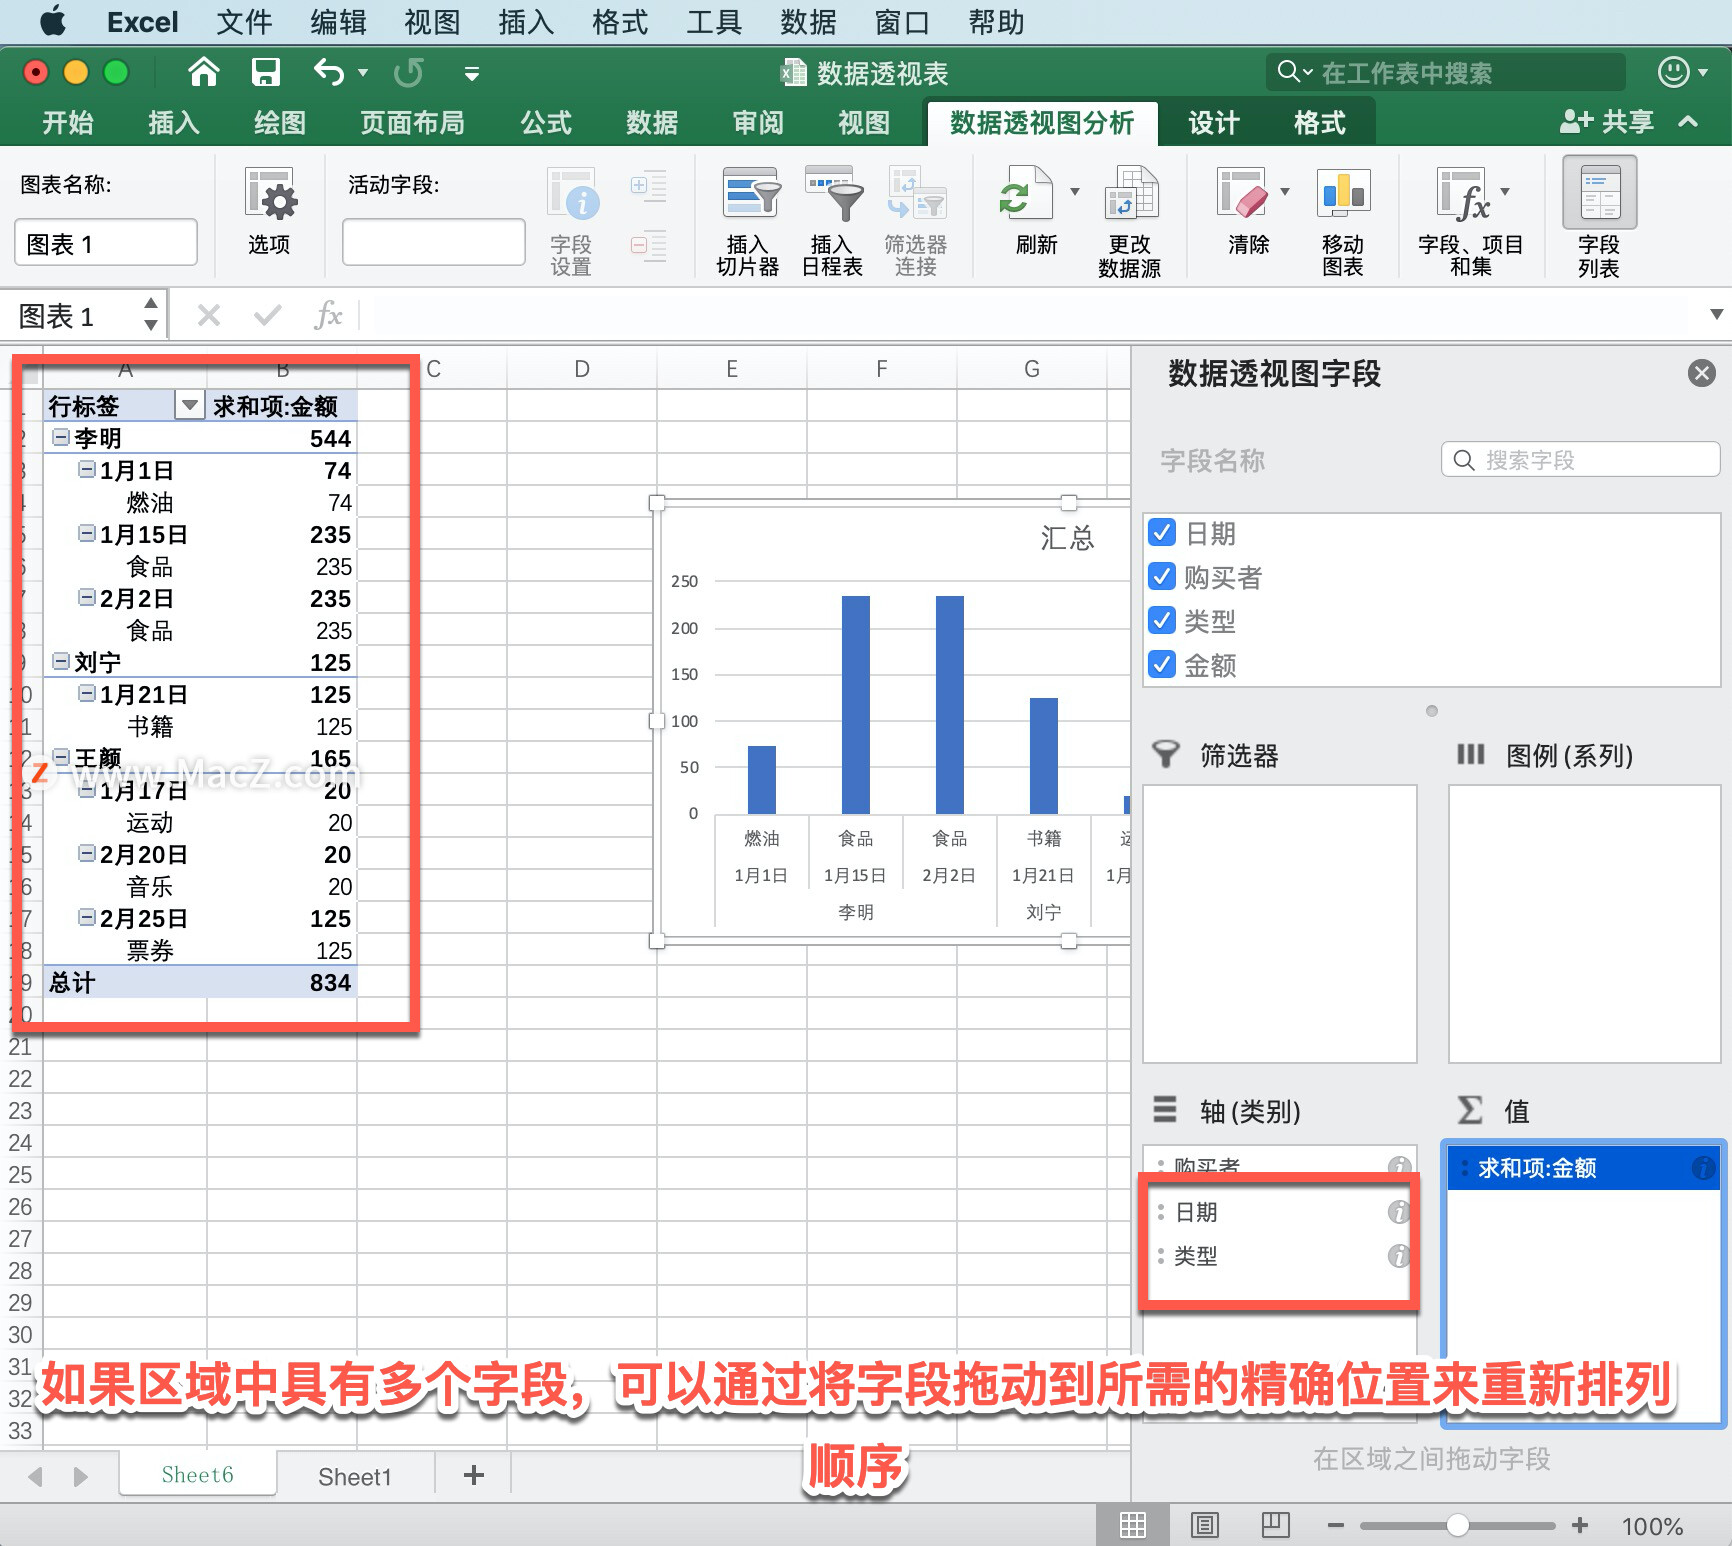This screenshot has height=1546, width=1732.
Task: Toggle Field List (字段列表) button
Action: pyautogui.click(x=1600, y=193)
